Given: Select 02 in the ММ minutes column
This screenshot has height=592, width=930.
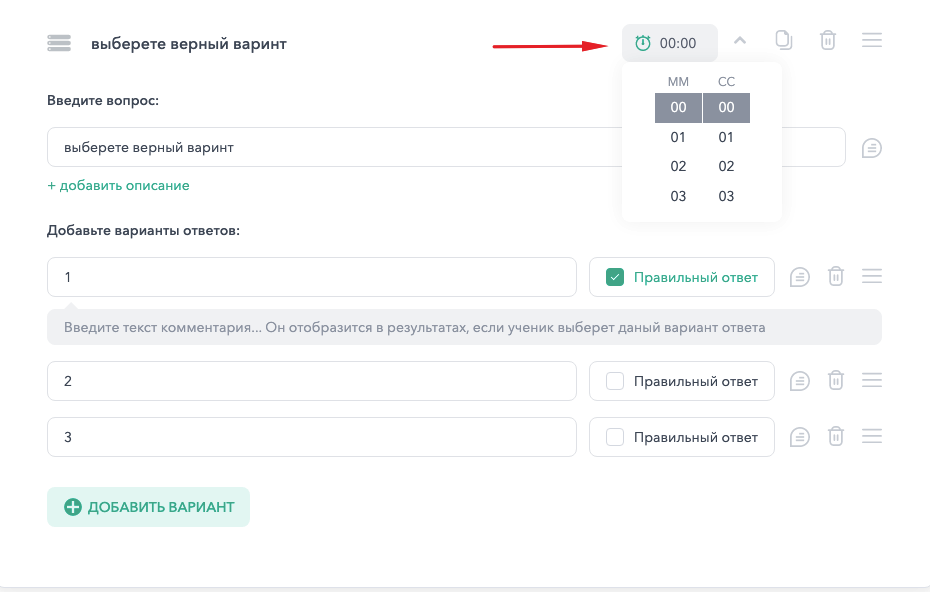Looking at the screenshot, I should click(678, 166).
